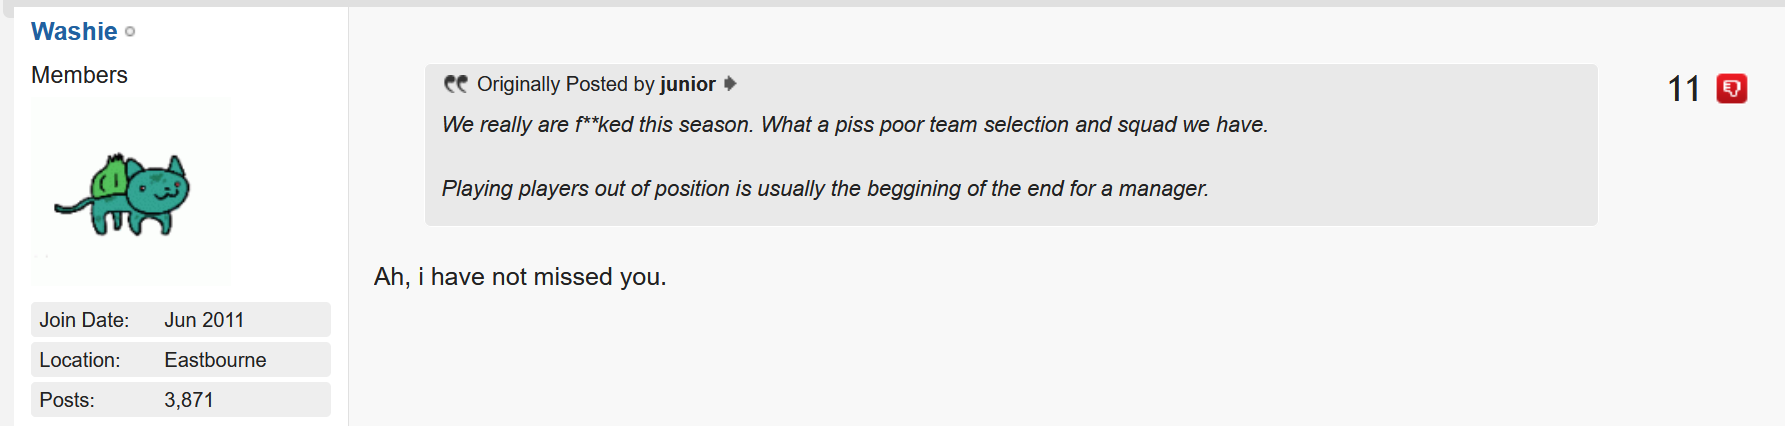Click Washie's offline status circle icon
The image size is (1785, 426).
pyautogui.click(x=130, y=32)
